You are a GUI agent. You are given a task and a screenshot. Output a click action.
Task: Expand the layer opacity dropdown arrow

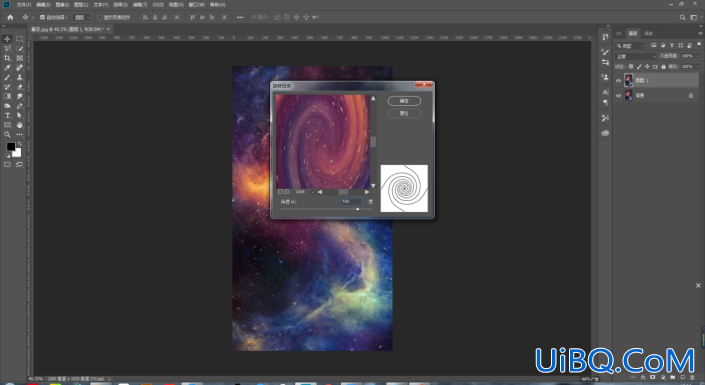[x=697, y=56]
